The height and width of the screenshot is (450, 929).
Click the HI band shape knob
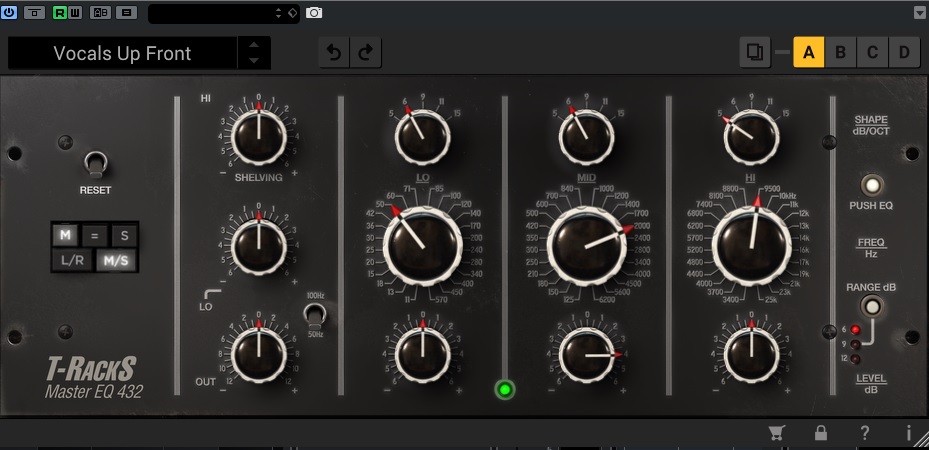(x=751, y=137)
